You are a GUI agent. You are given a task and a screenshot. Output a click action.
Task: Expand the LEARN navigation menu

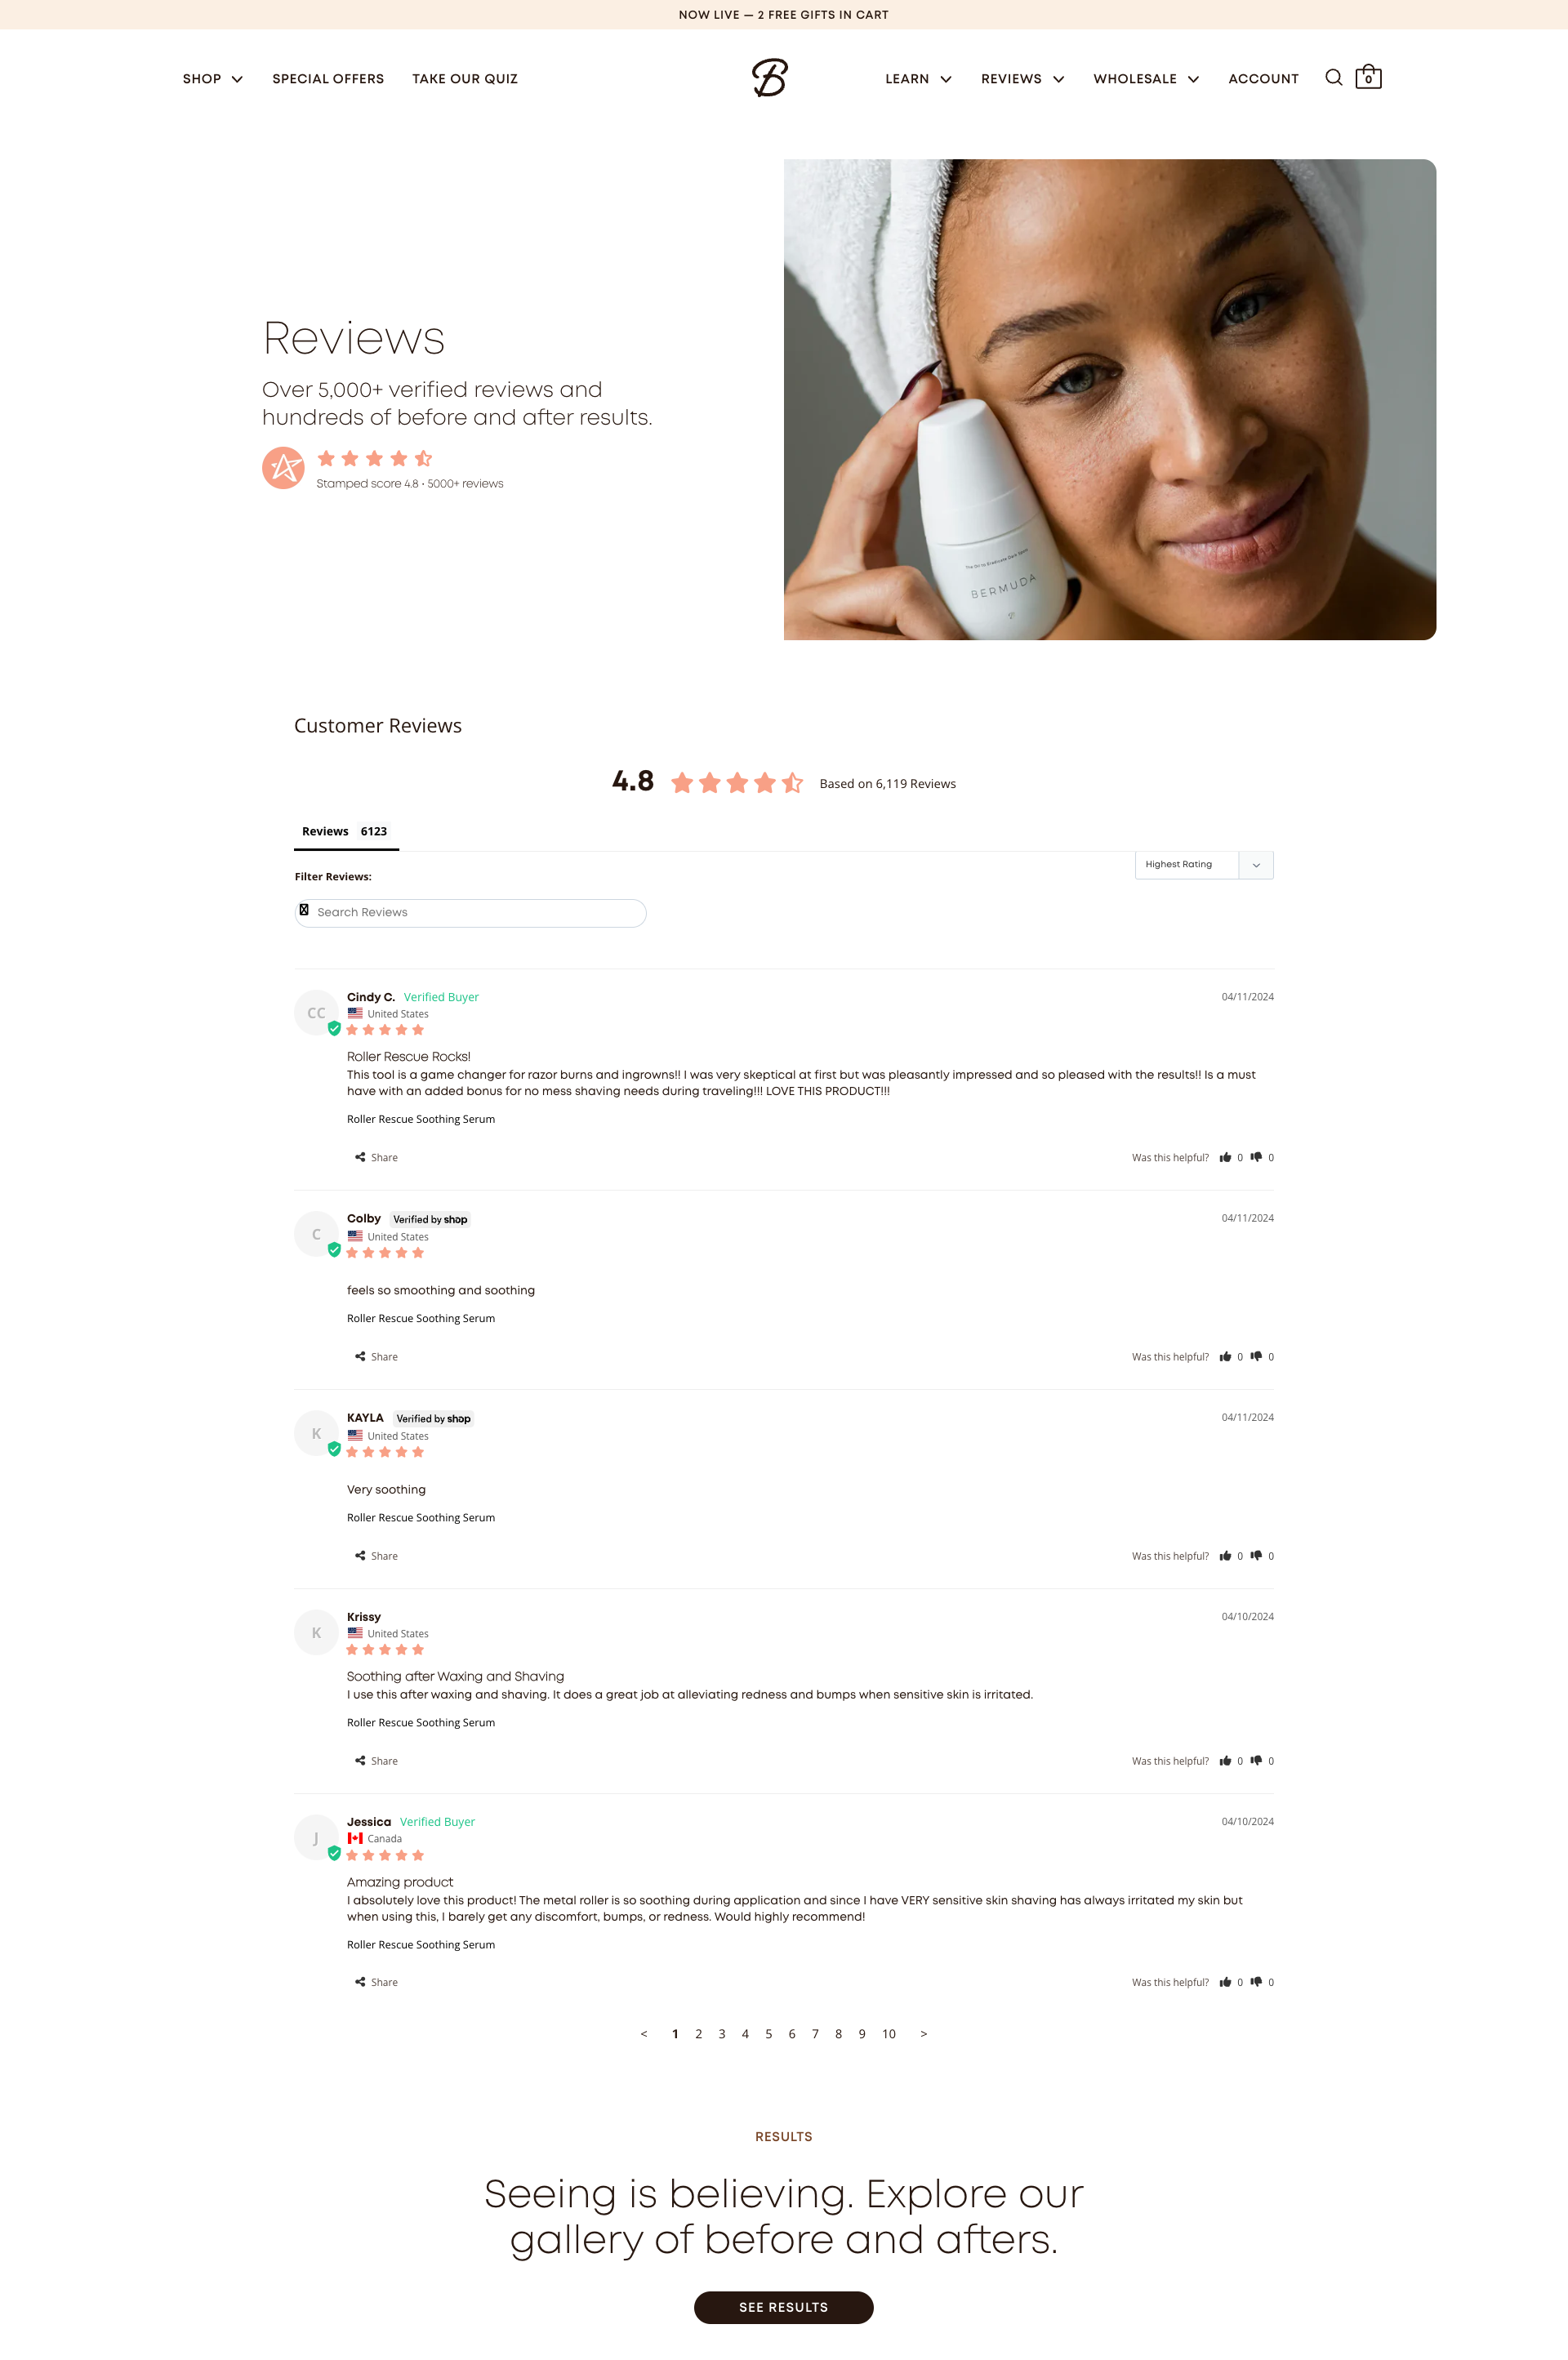(918, 79)
